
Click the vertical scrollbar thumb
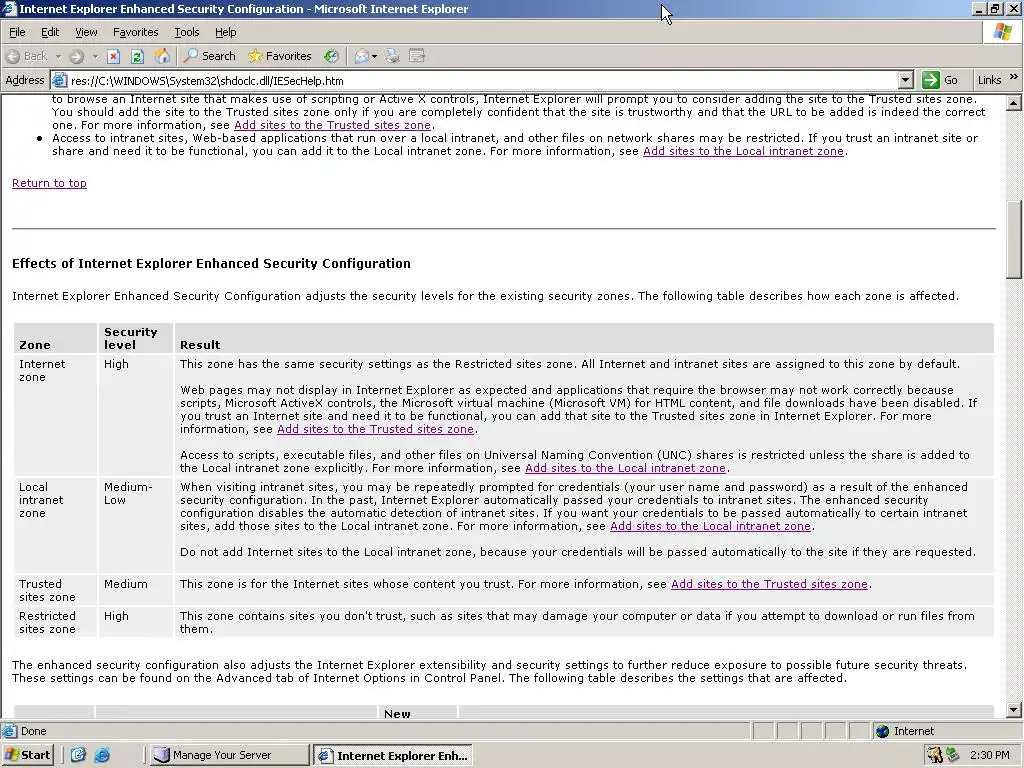pyautogui.click(x=1014, y=239)
